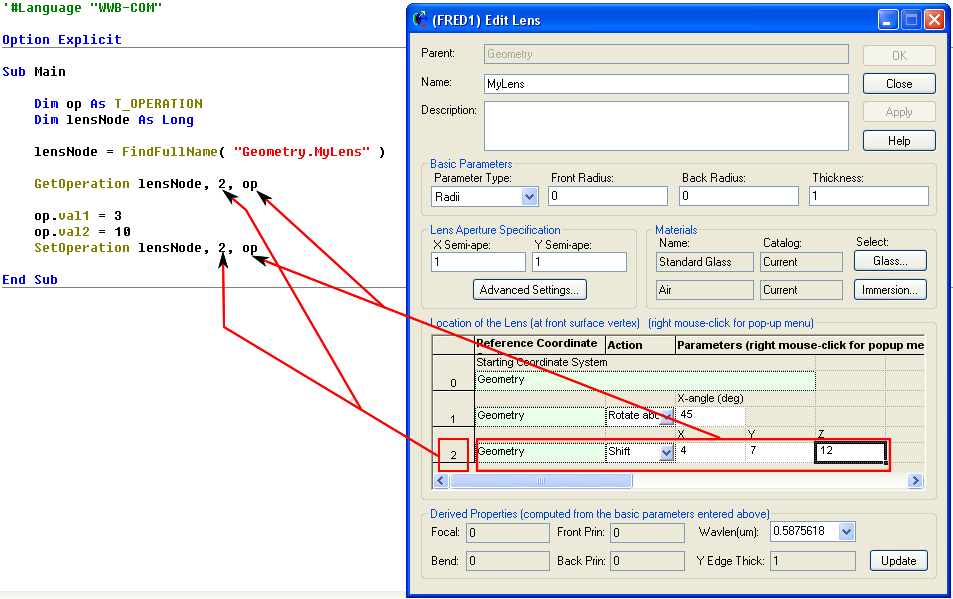Open the Parameter Type dropdown showing Radii
953x599 pixels.
point(487,197)
